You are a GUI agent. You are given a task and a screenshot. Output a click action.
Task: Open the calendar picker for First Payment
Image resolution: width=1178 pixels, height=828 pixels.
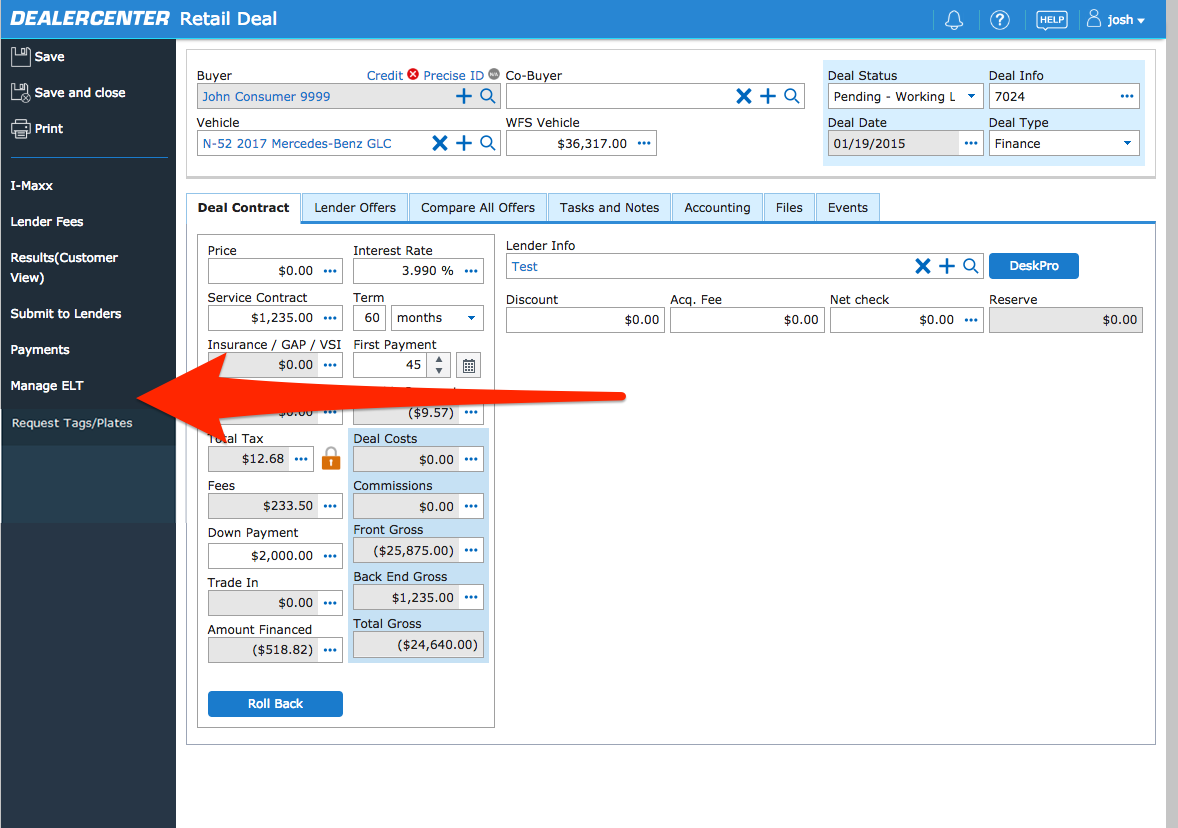468,365
